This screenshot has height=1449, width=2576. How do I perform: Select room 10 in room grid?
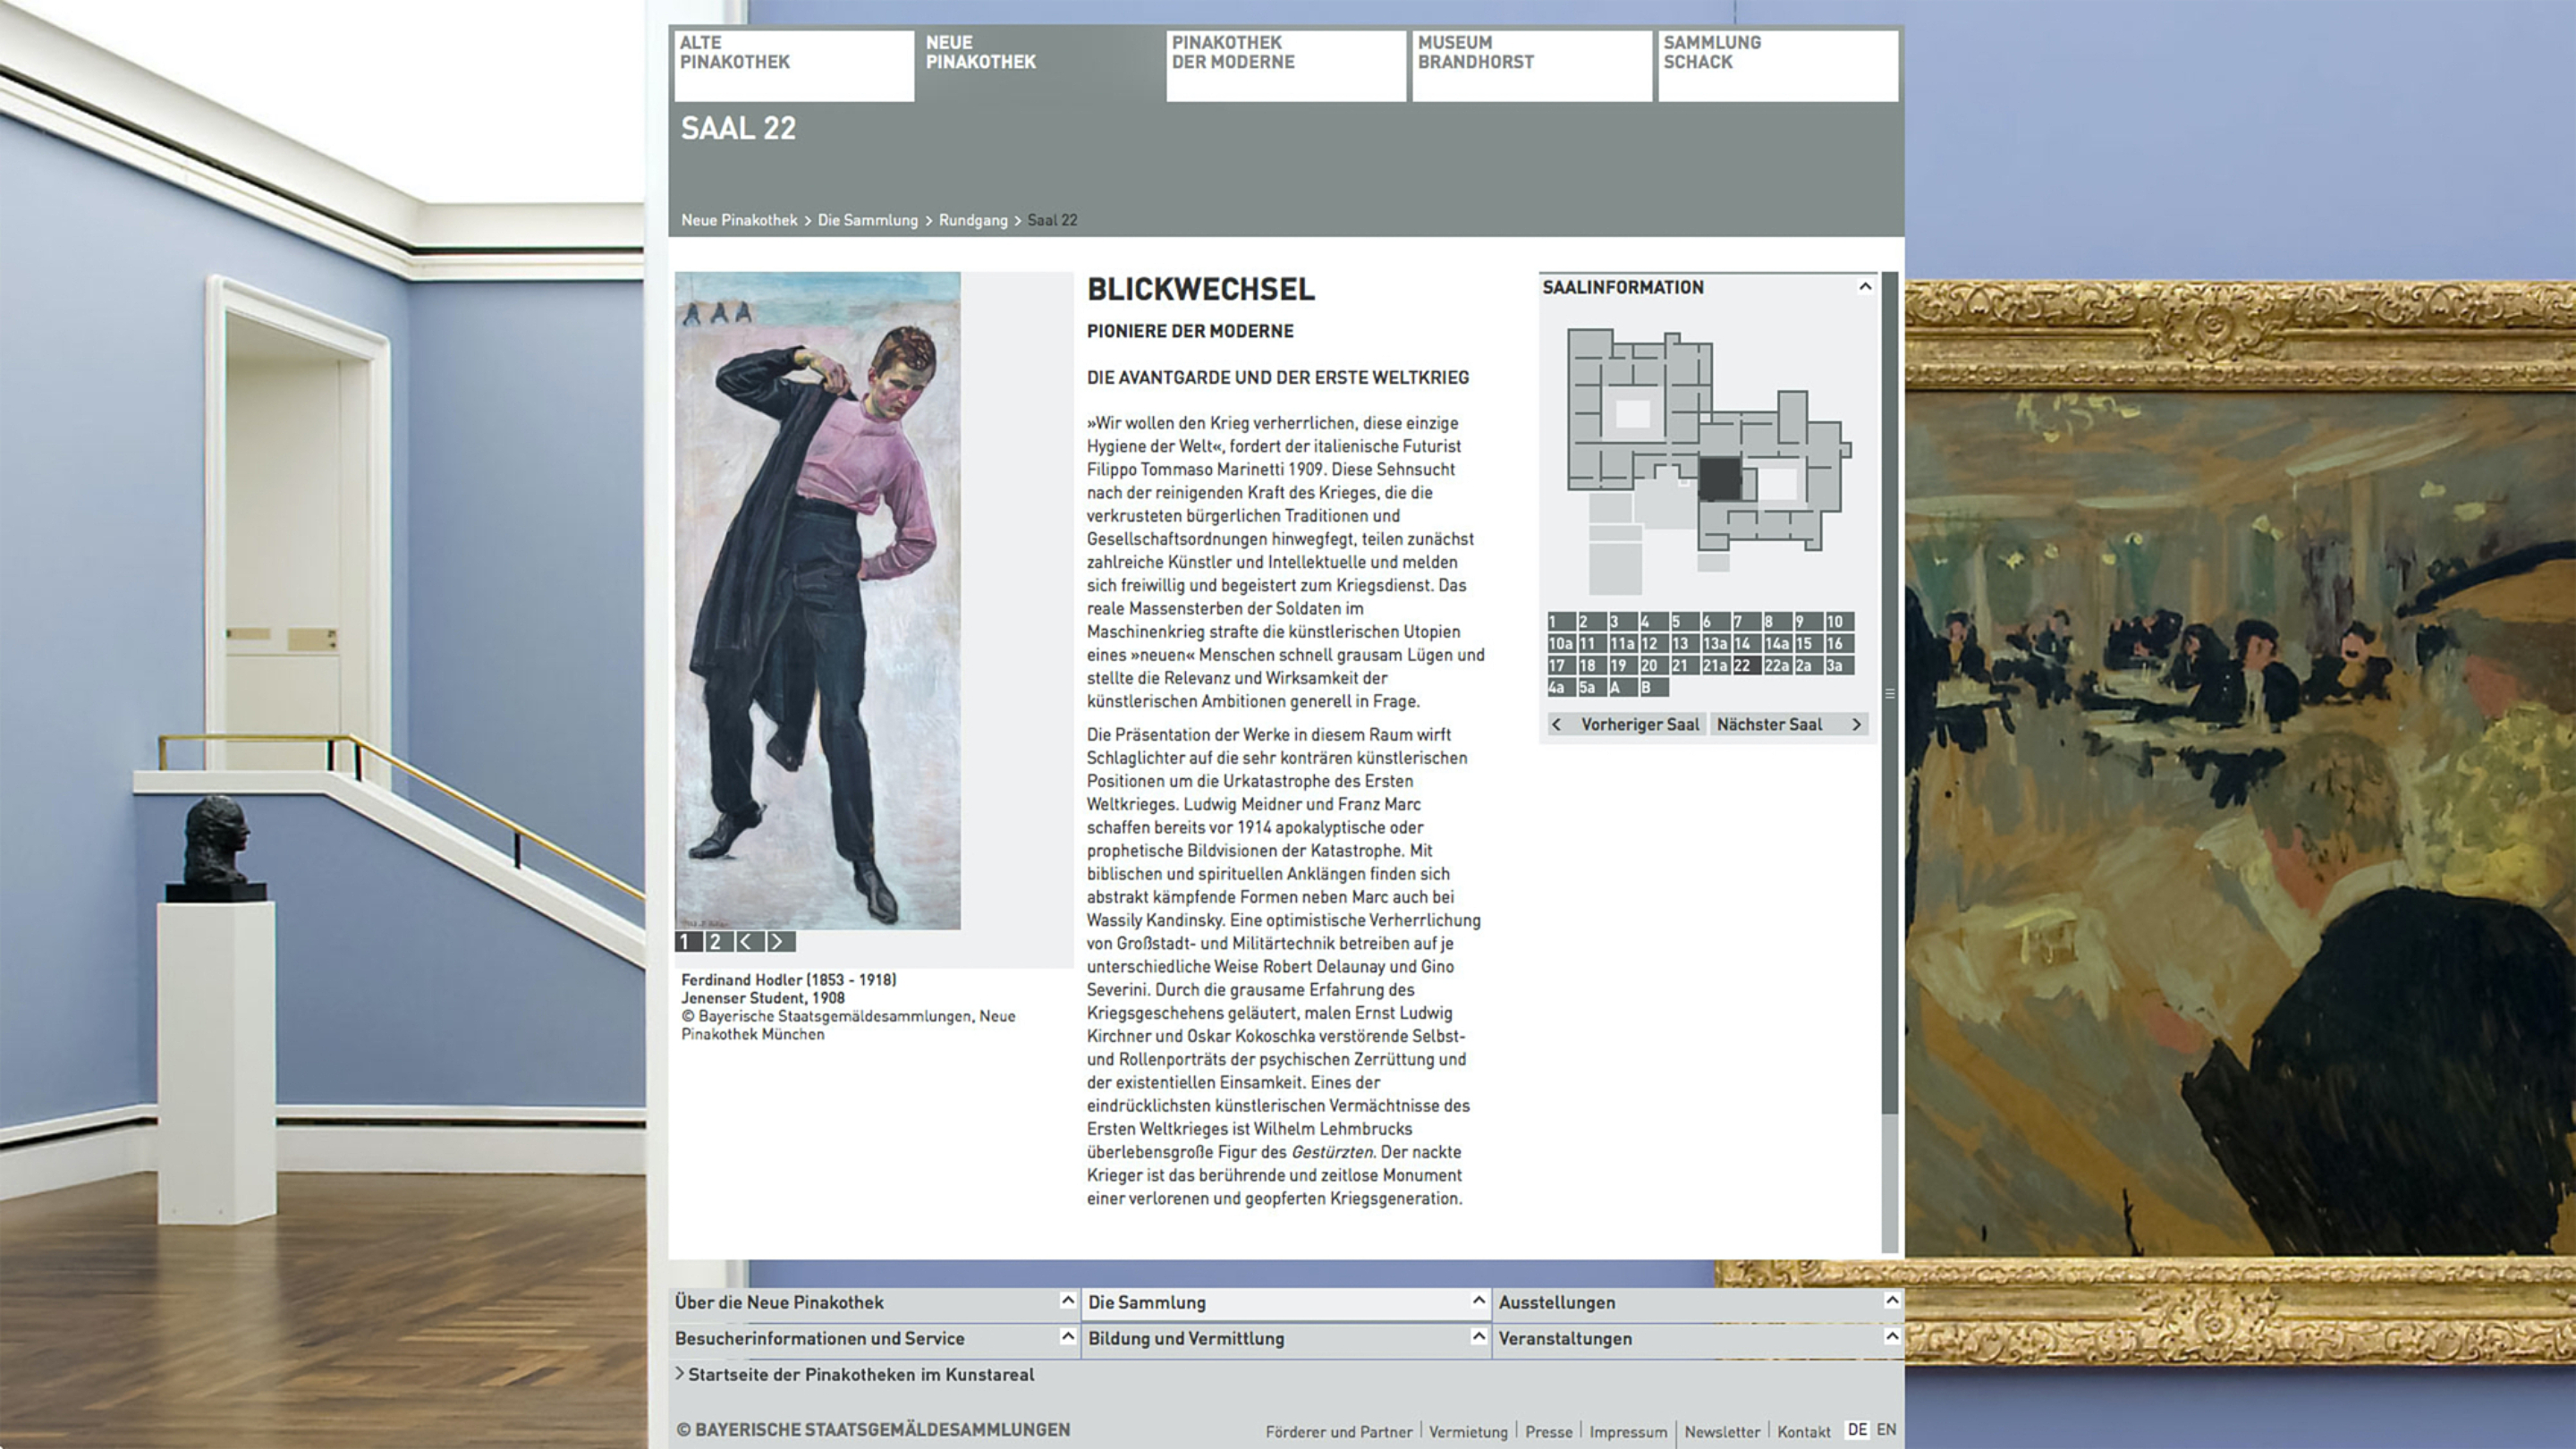(x=1841, y=622)
